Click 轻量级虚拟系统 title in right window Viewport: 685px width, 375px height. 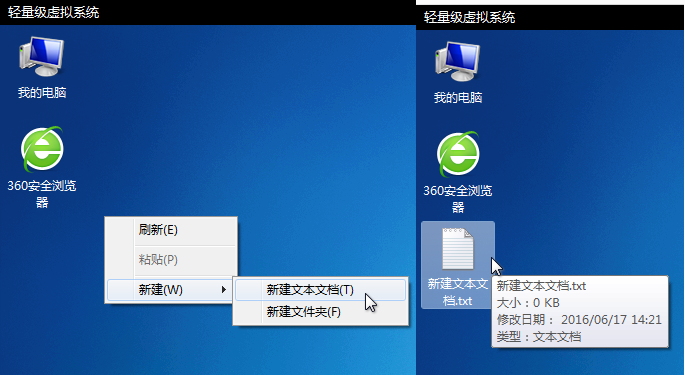click(469, 17)
